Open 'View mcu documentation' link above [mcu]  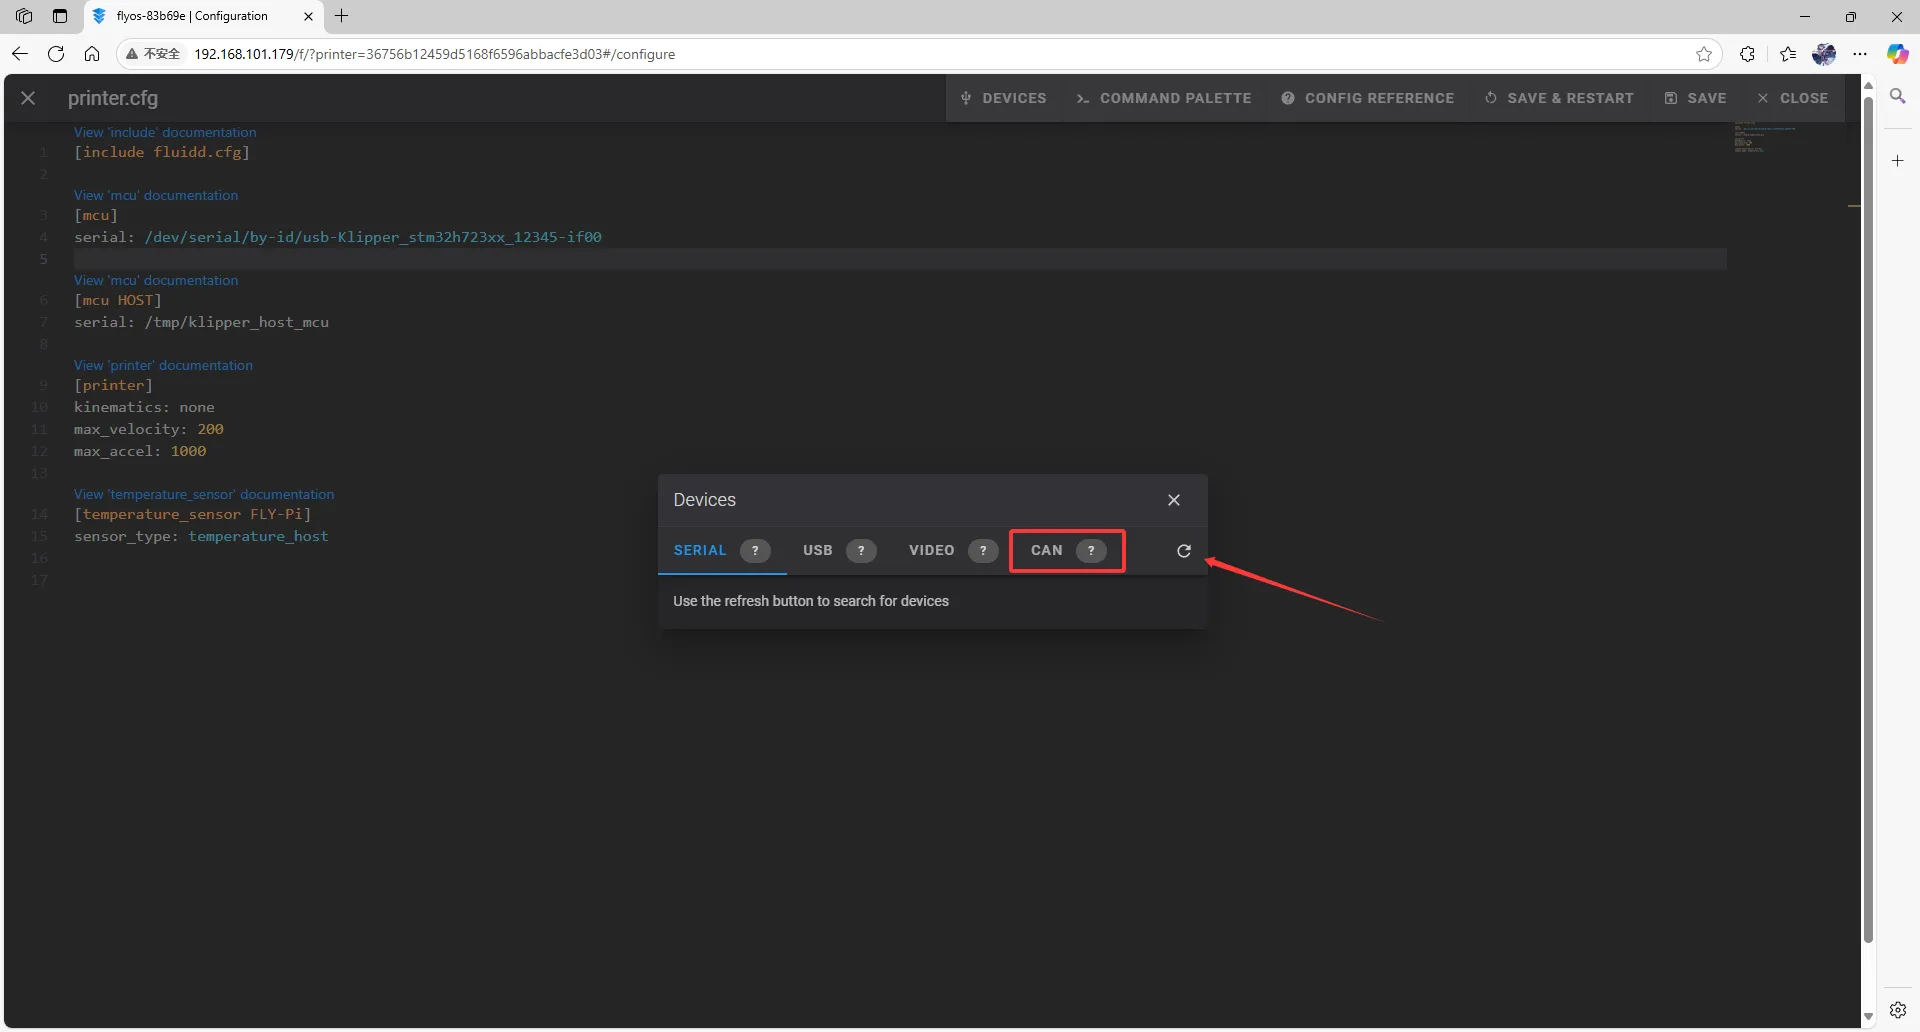coord(156,195)
